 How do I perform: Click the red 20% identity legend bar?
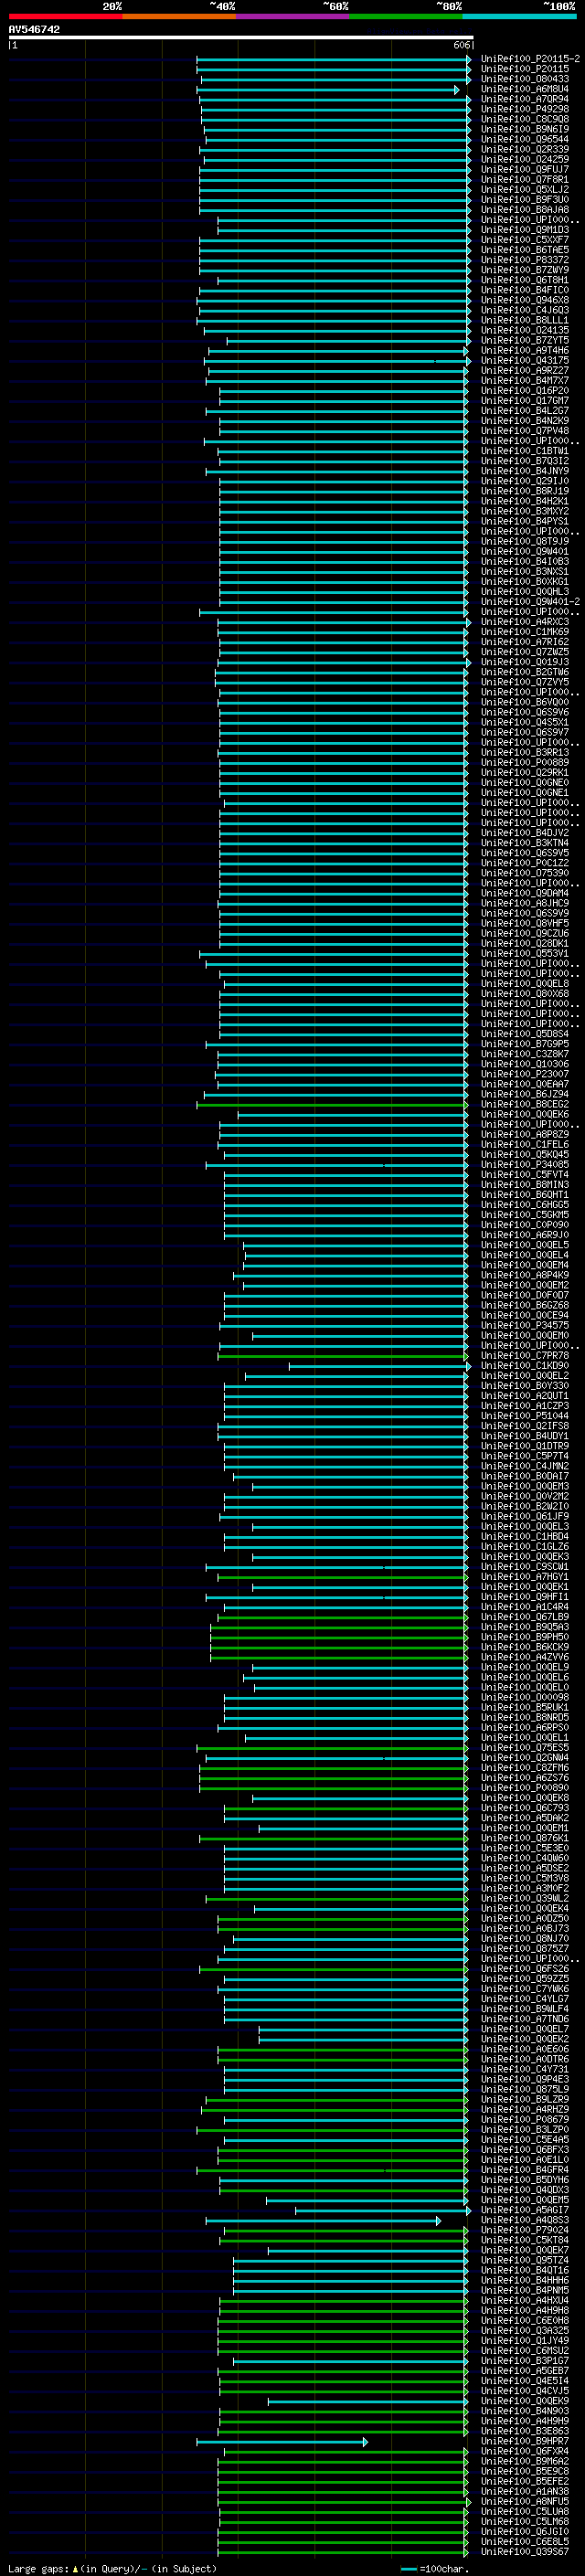click(x=65, y=17)
